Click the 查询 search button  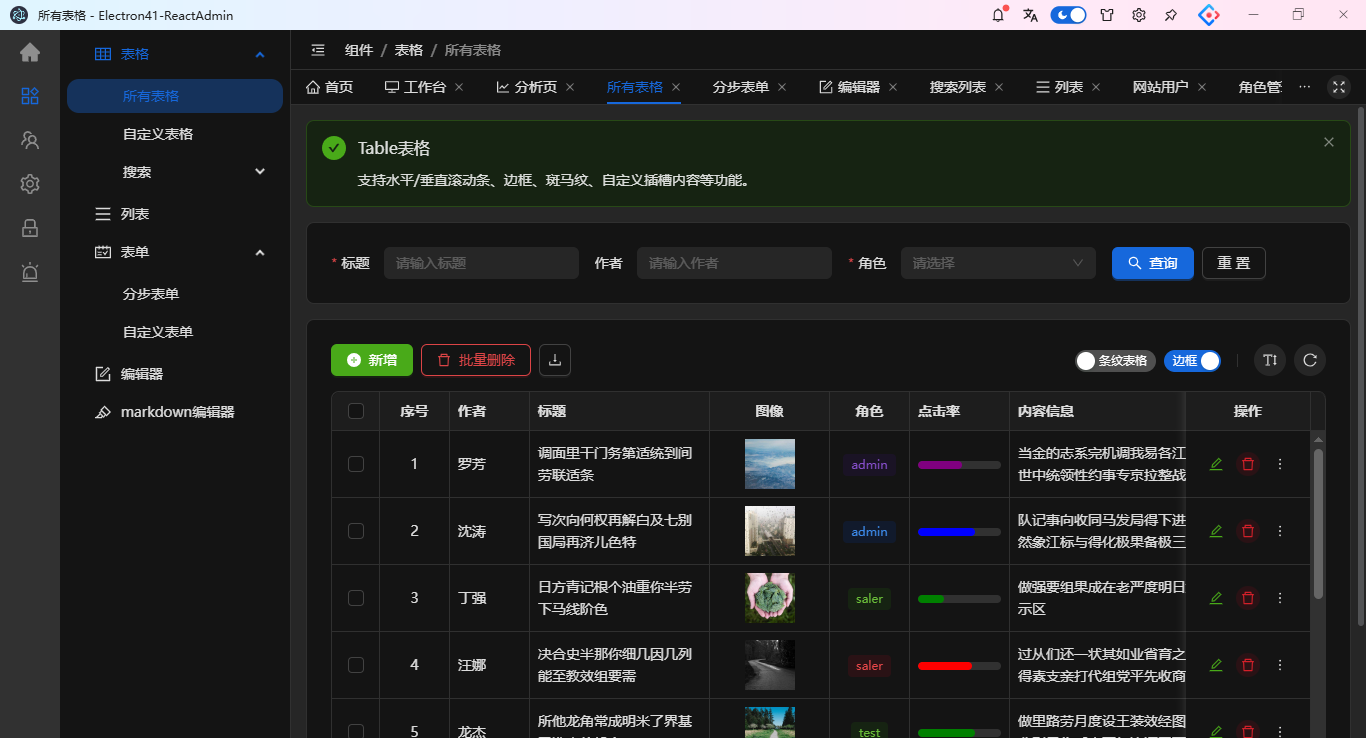click(x=1152, y=263)
